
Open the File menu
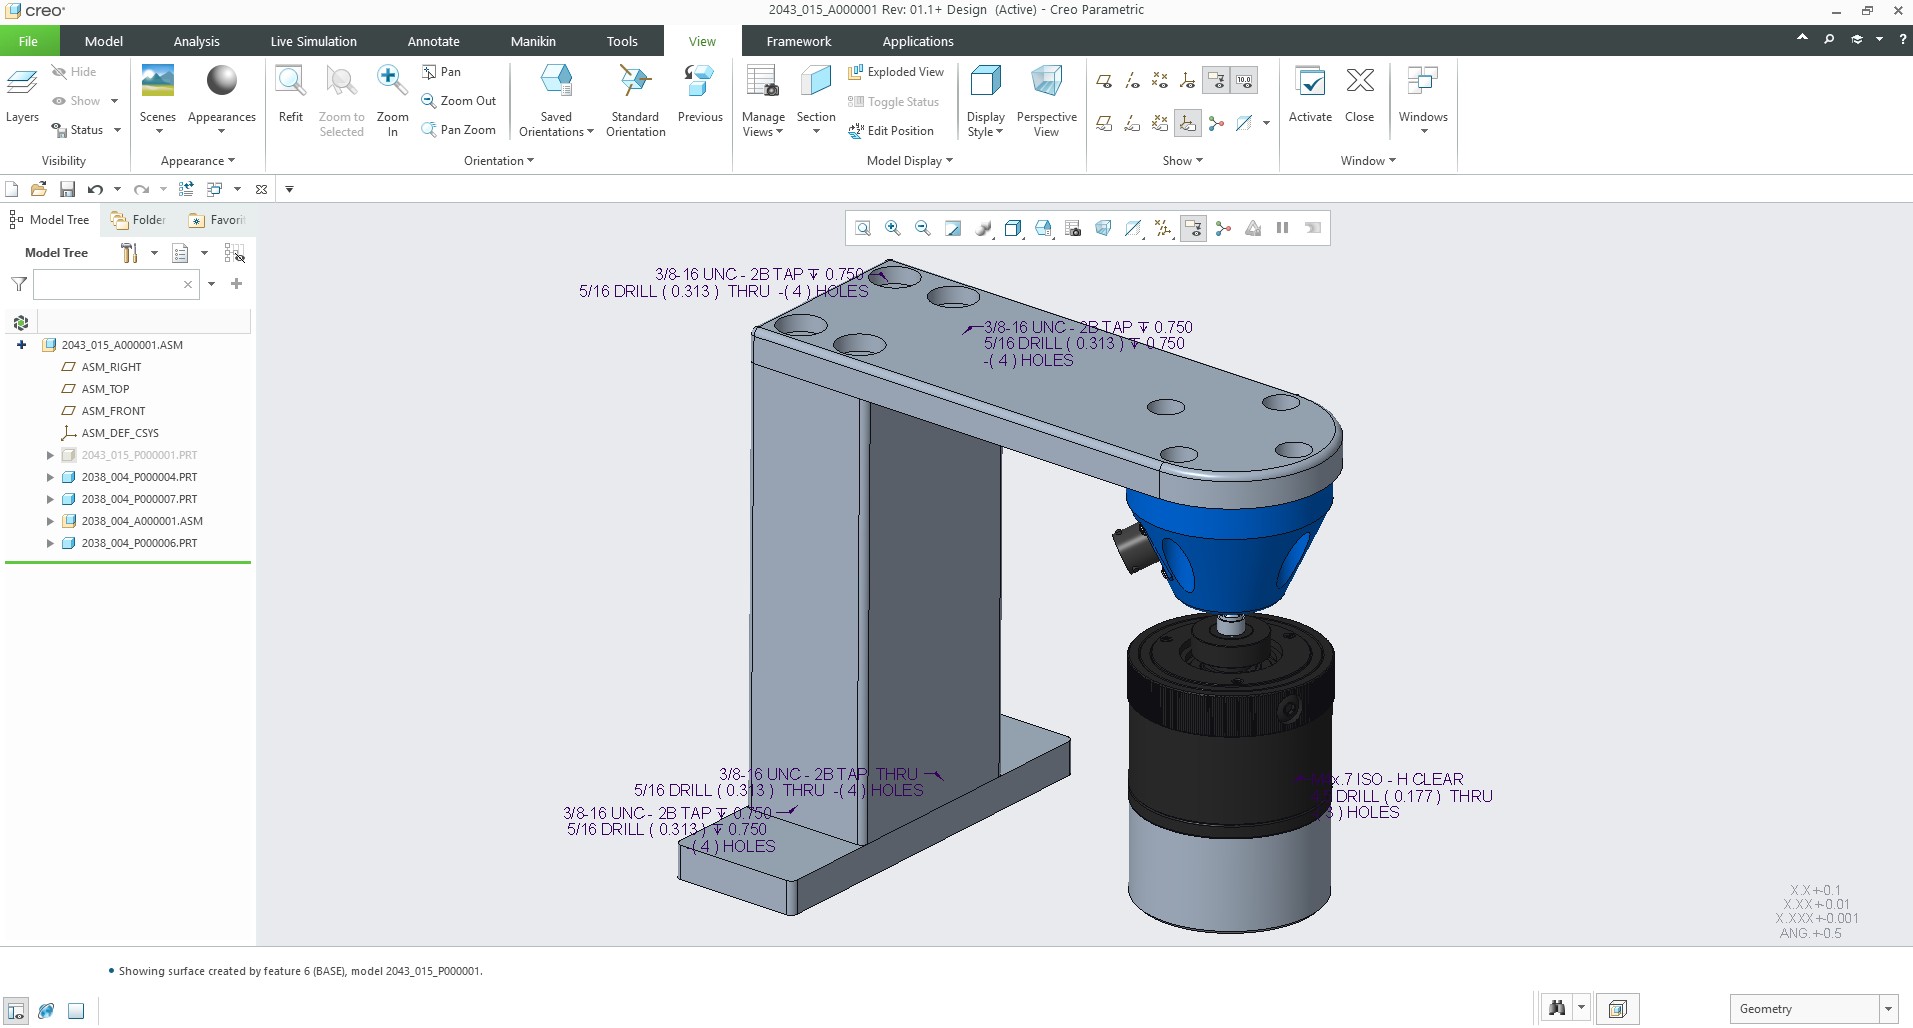[29, 41]
